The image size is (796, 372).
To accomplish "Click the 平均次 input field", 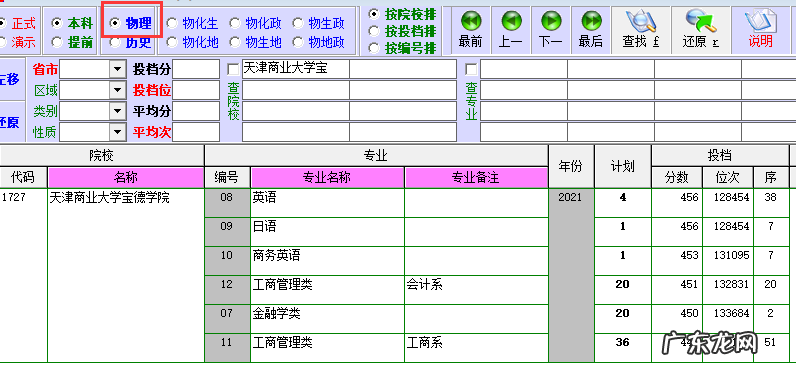I will point(196,132).
